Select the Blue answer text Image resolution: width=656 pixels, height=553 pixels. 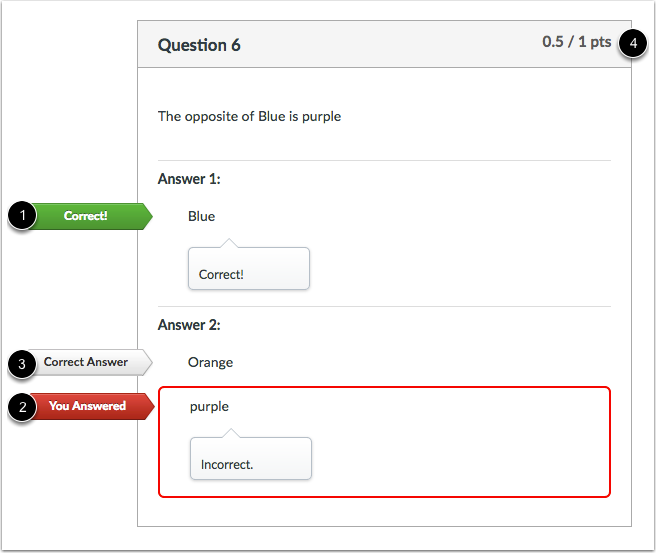pos(201,216)
